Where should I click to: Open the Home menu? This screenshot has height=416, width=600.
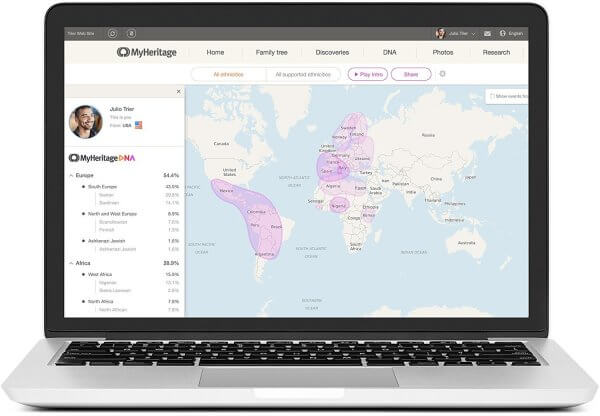pos(215,52)
